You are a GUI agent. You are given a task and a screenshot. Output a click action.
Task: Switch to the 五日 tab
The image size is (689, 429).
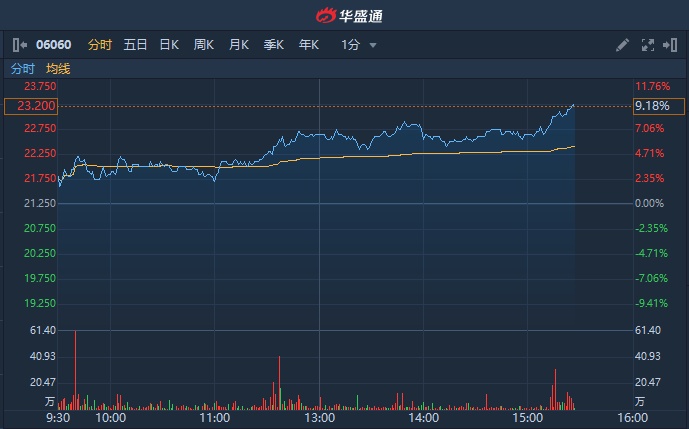click(135, 45)
